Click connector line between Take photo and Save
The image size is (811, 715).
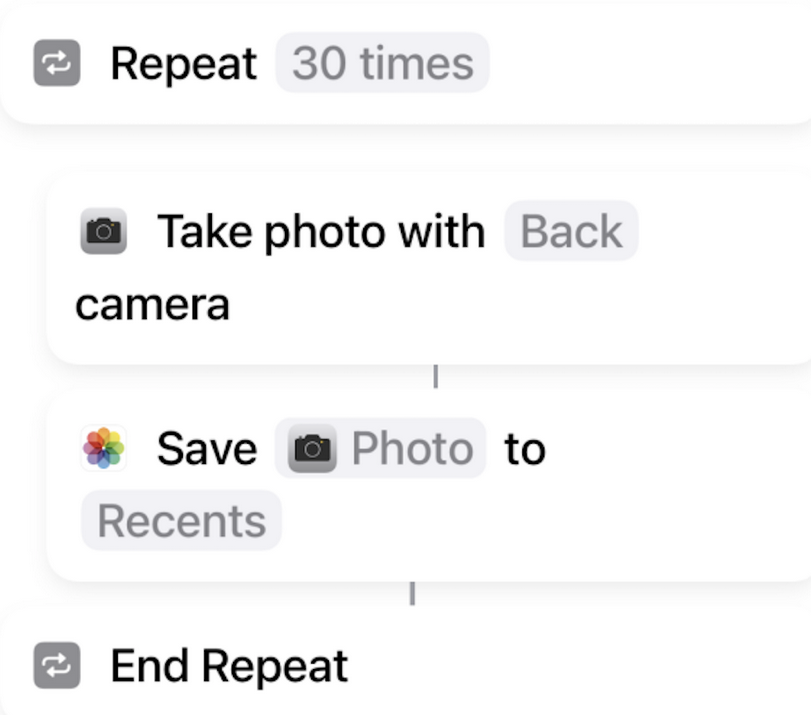(x=435, y=377)
